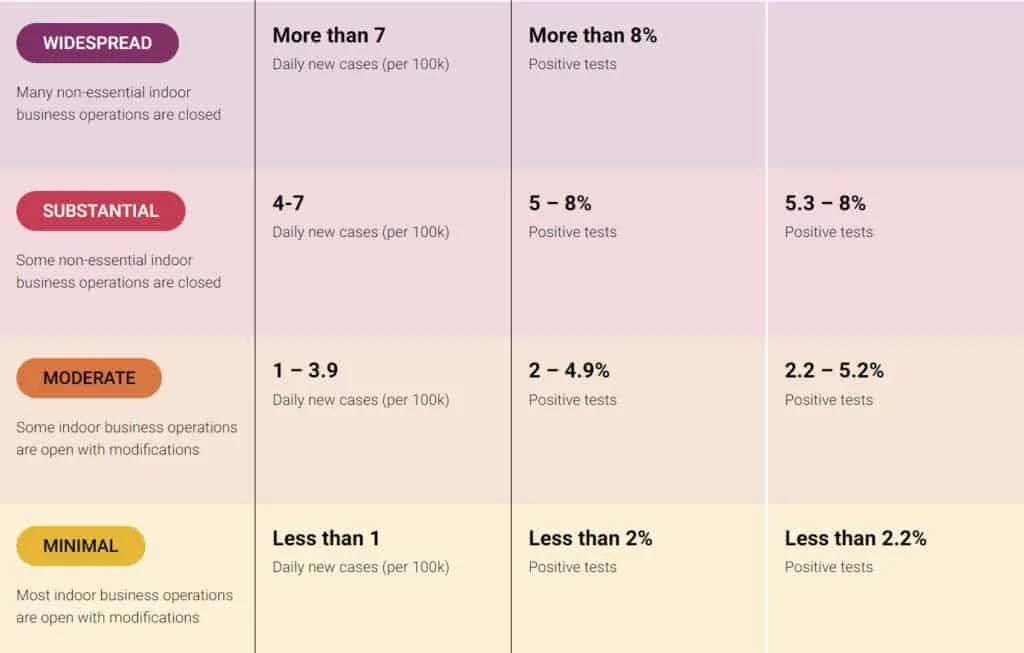
Task: Select the orange MODERATE tier badge
Action: tap(89, 378)
